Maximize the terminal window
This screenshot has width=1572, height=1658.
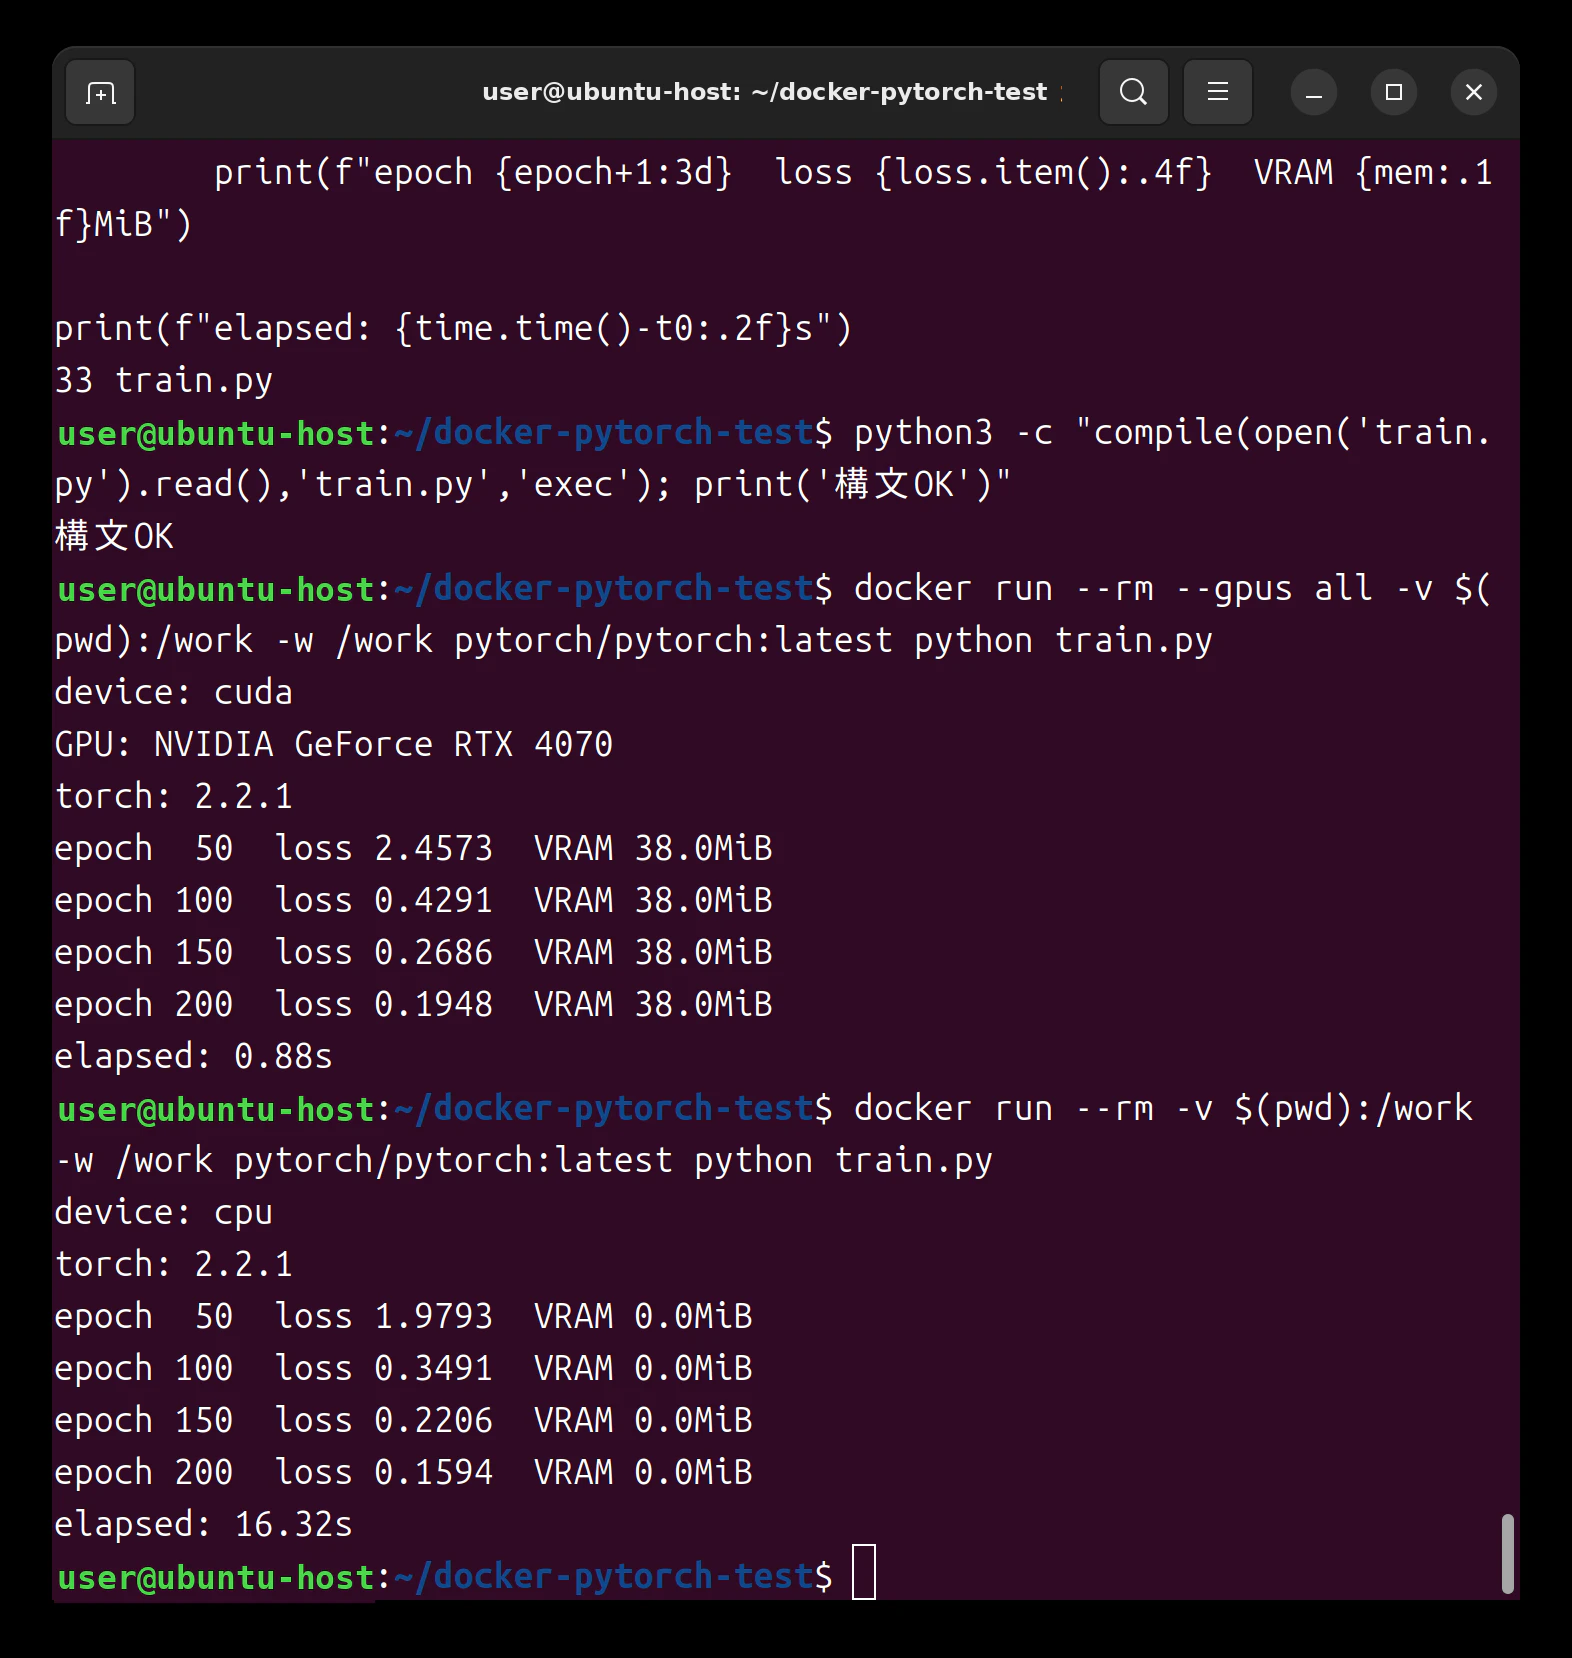[1394, 93]
